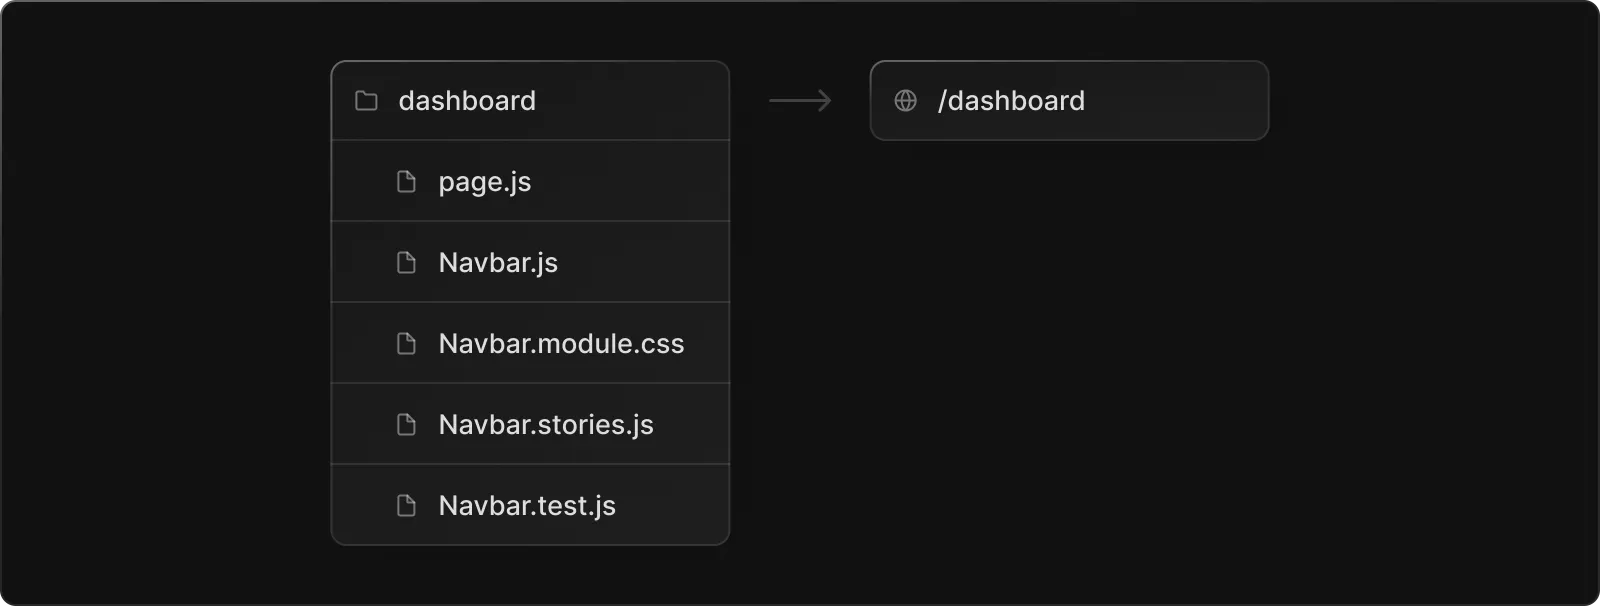Click the leading slash in the /dashboard route

pyautogui.click(x=942, y=101)
